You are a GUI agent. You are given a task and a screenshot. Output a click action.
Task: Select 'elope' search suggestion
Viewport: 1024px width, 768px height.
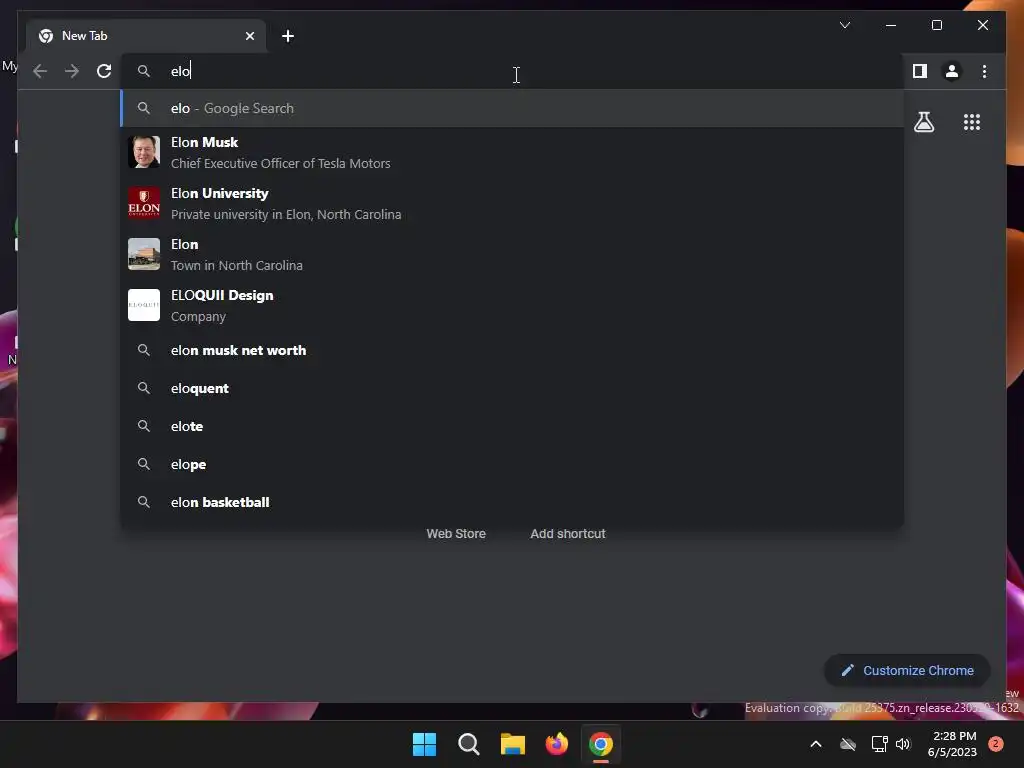point(513,464)
